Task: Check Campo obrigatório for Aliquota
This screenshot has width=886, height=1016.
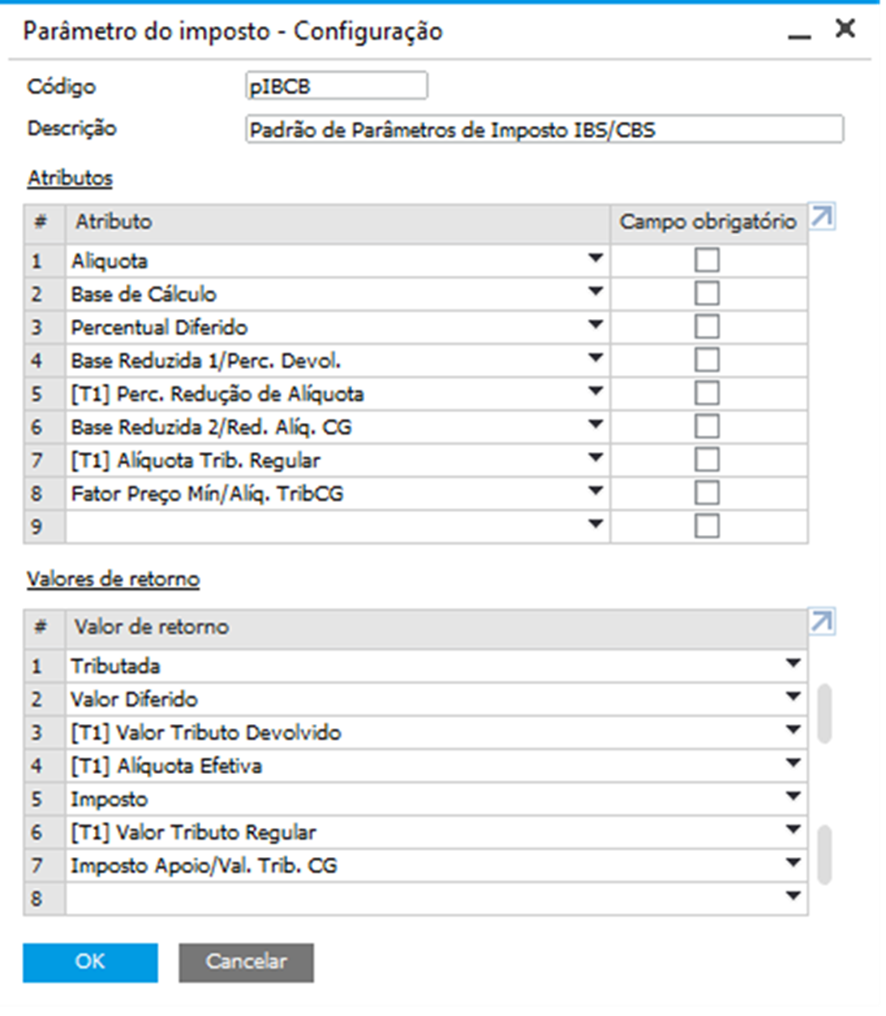Action: click(707, 261)
